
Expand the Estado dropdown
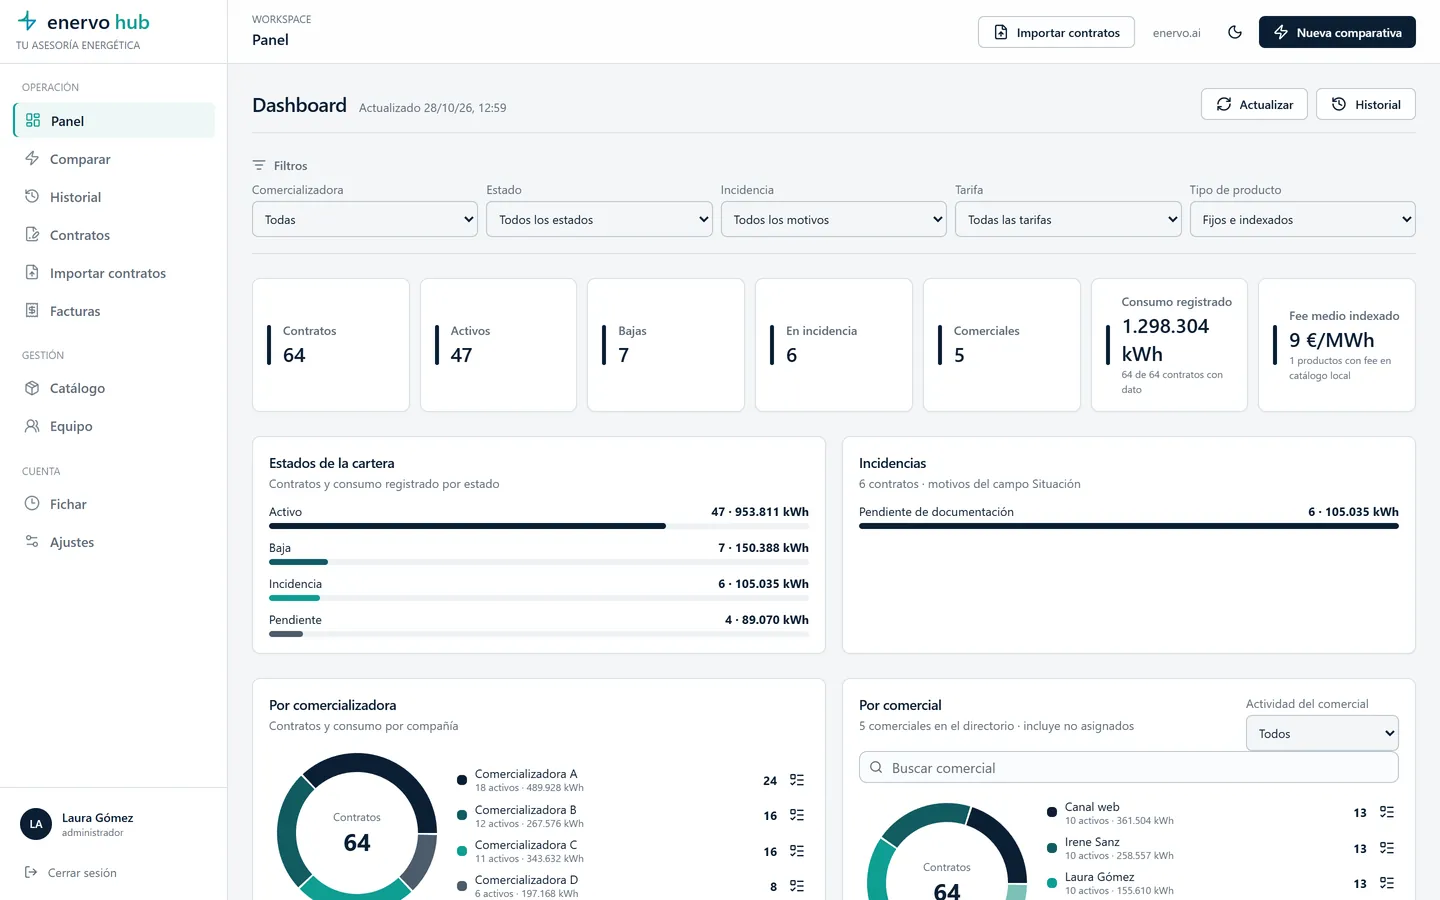click(x=599, y=219)
